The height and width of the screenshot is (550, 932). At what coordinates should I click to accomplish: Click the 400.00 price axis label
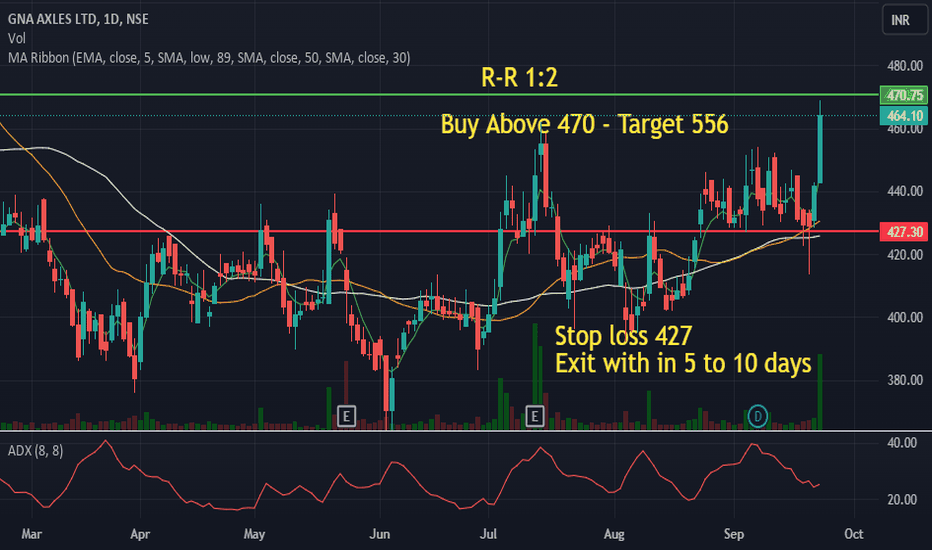click(905, 317)
